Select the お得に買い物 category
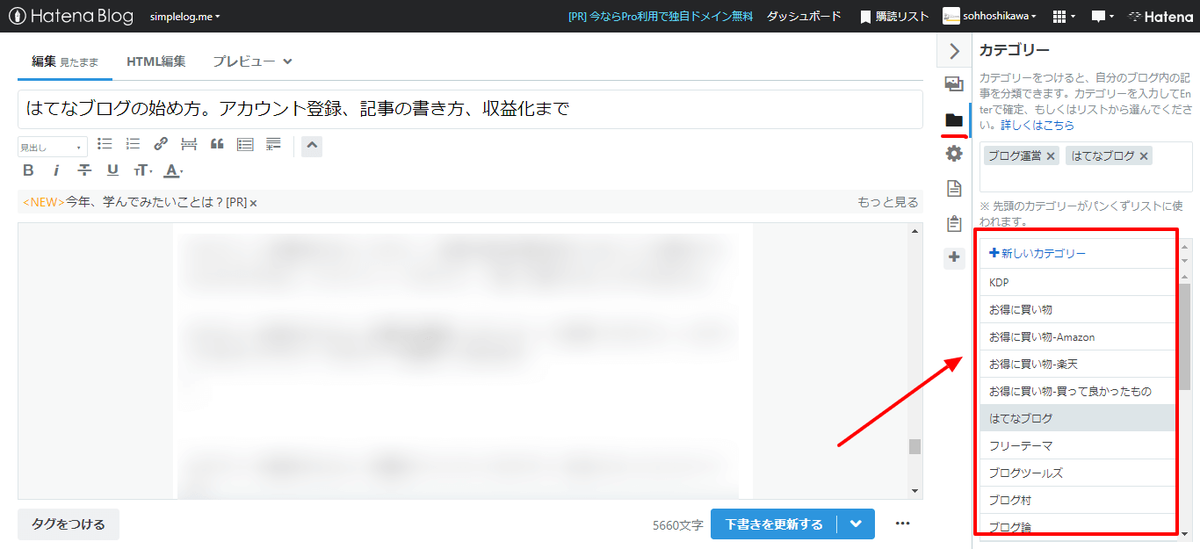Screen dimensions: 1200x549 pyautogui.click(x=1076, y=310)
